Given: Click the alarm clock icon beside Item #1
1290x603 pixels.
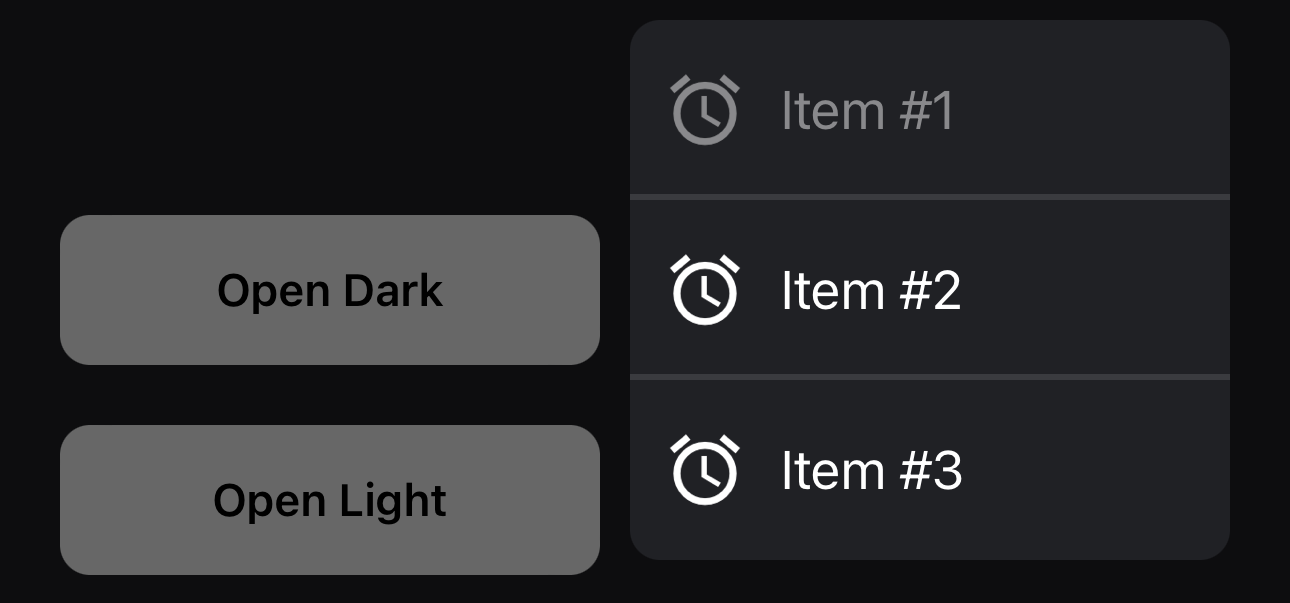Looking at the screenshot, I should (x=704, y=110).
